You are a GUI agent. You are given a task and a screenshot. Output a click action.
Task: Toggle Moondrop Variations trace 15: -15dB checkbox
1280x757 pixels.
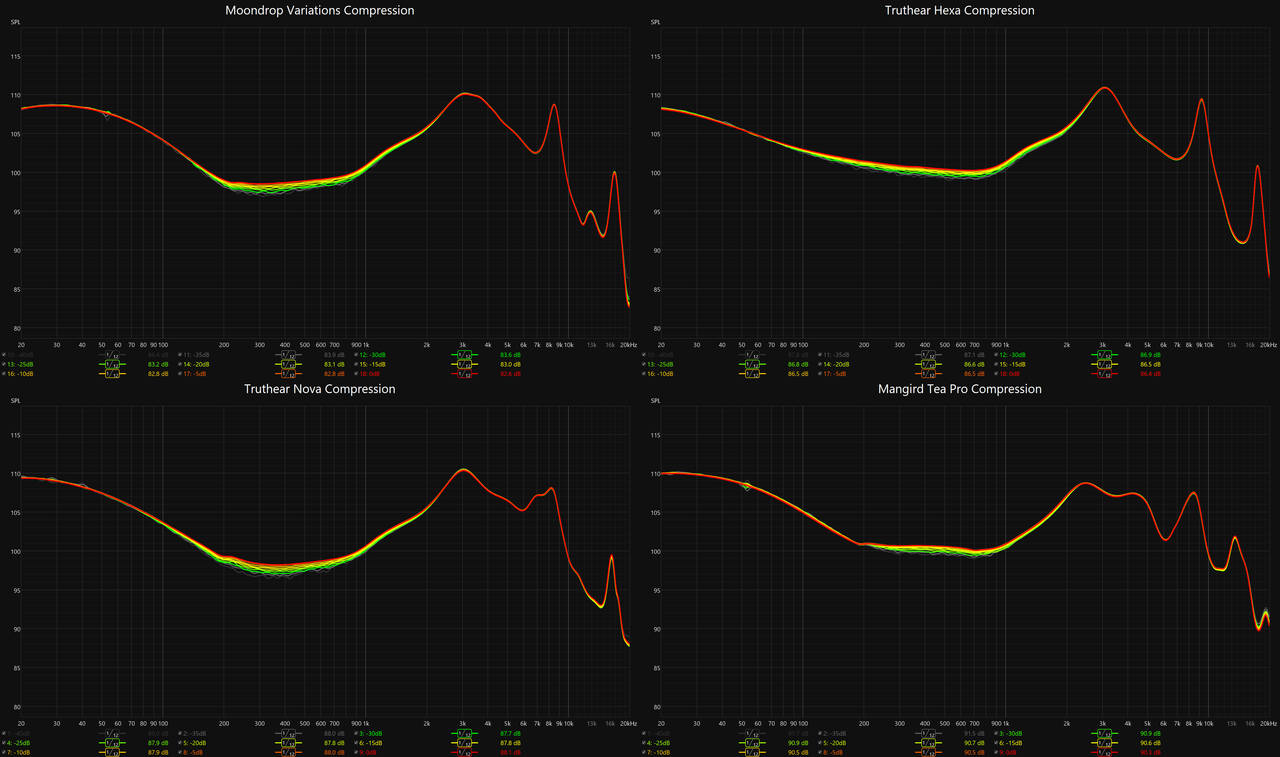(357, 365)
